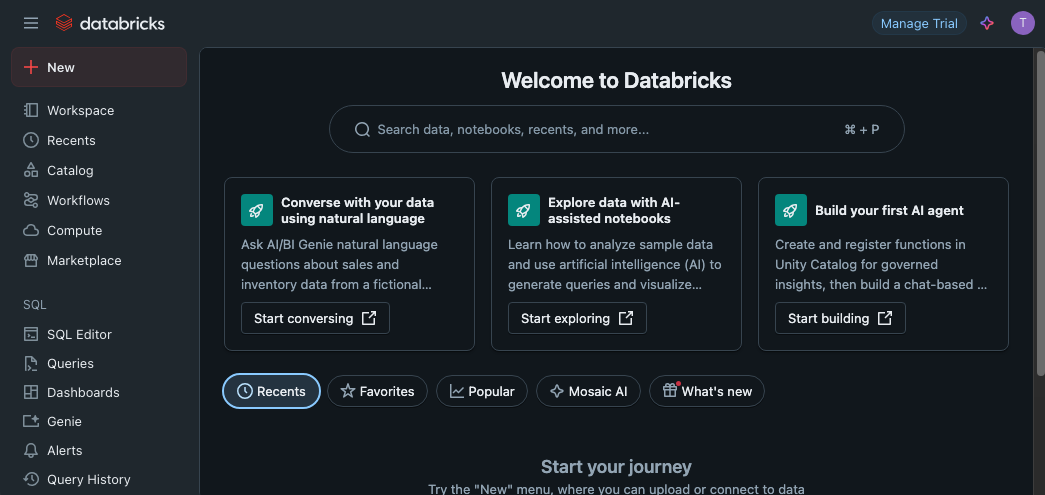Viewport: 1045px width, 495px height.
Task: Click the New button
Action: [99, 67]
